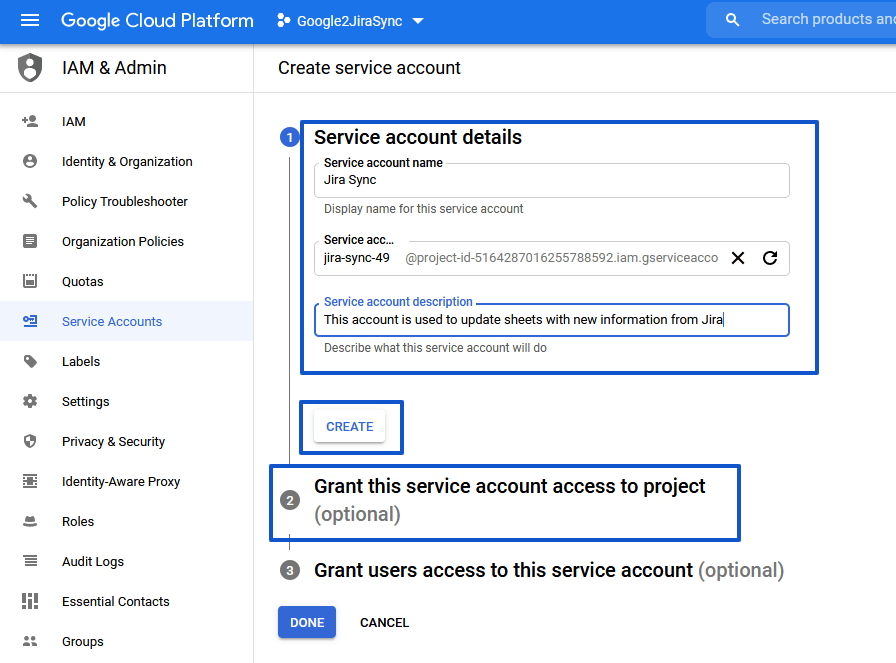Click the Identity & Organization person icon
The width and height of the screenshot is (896, 663).
[30, 161]
